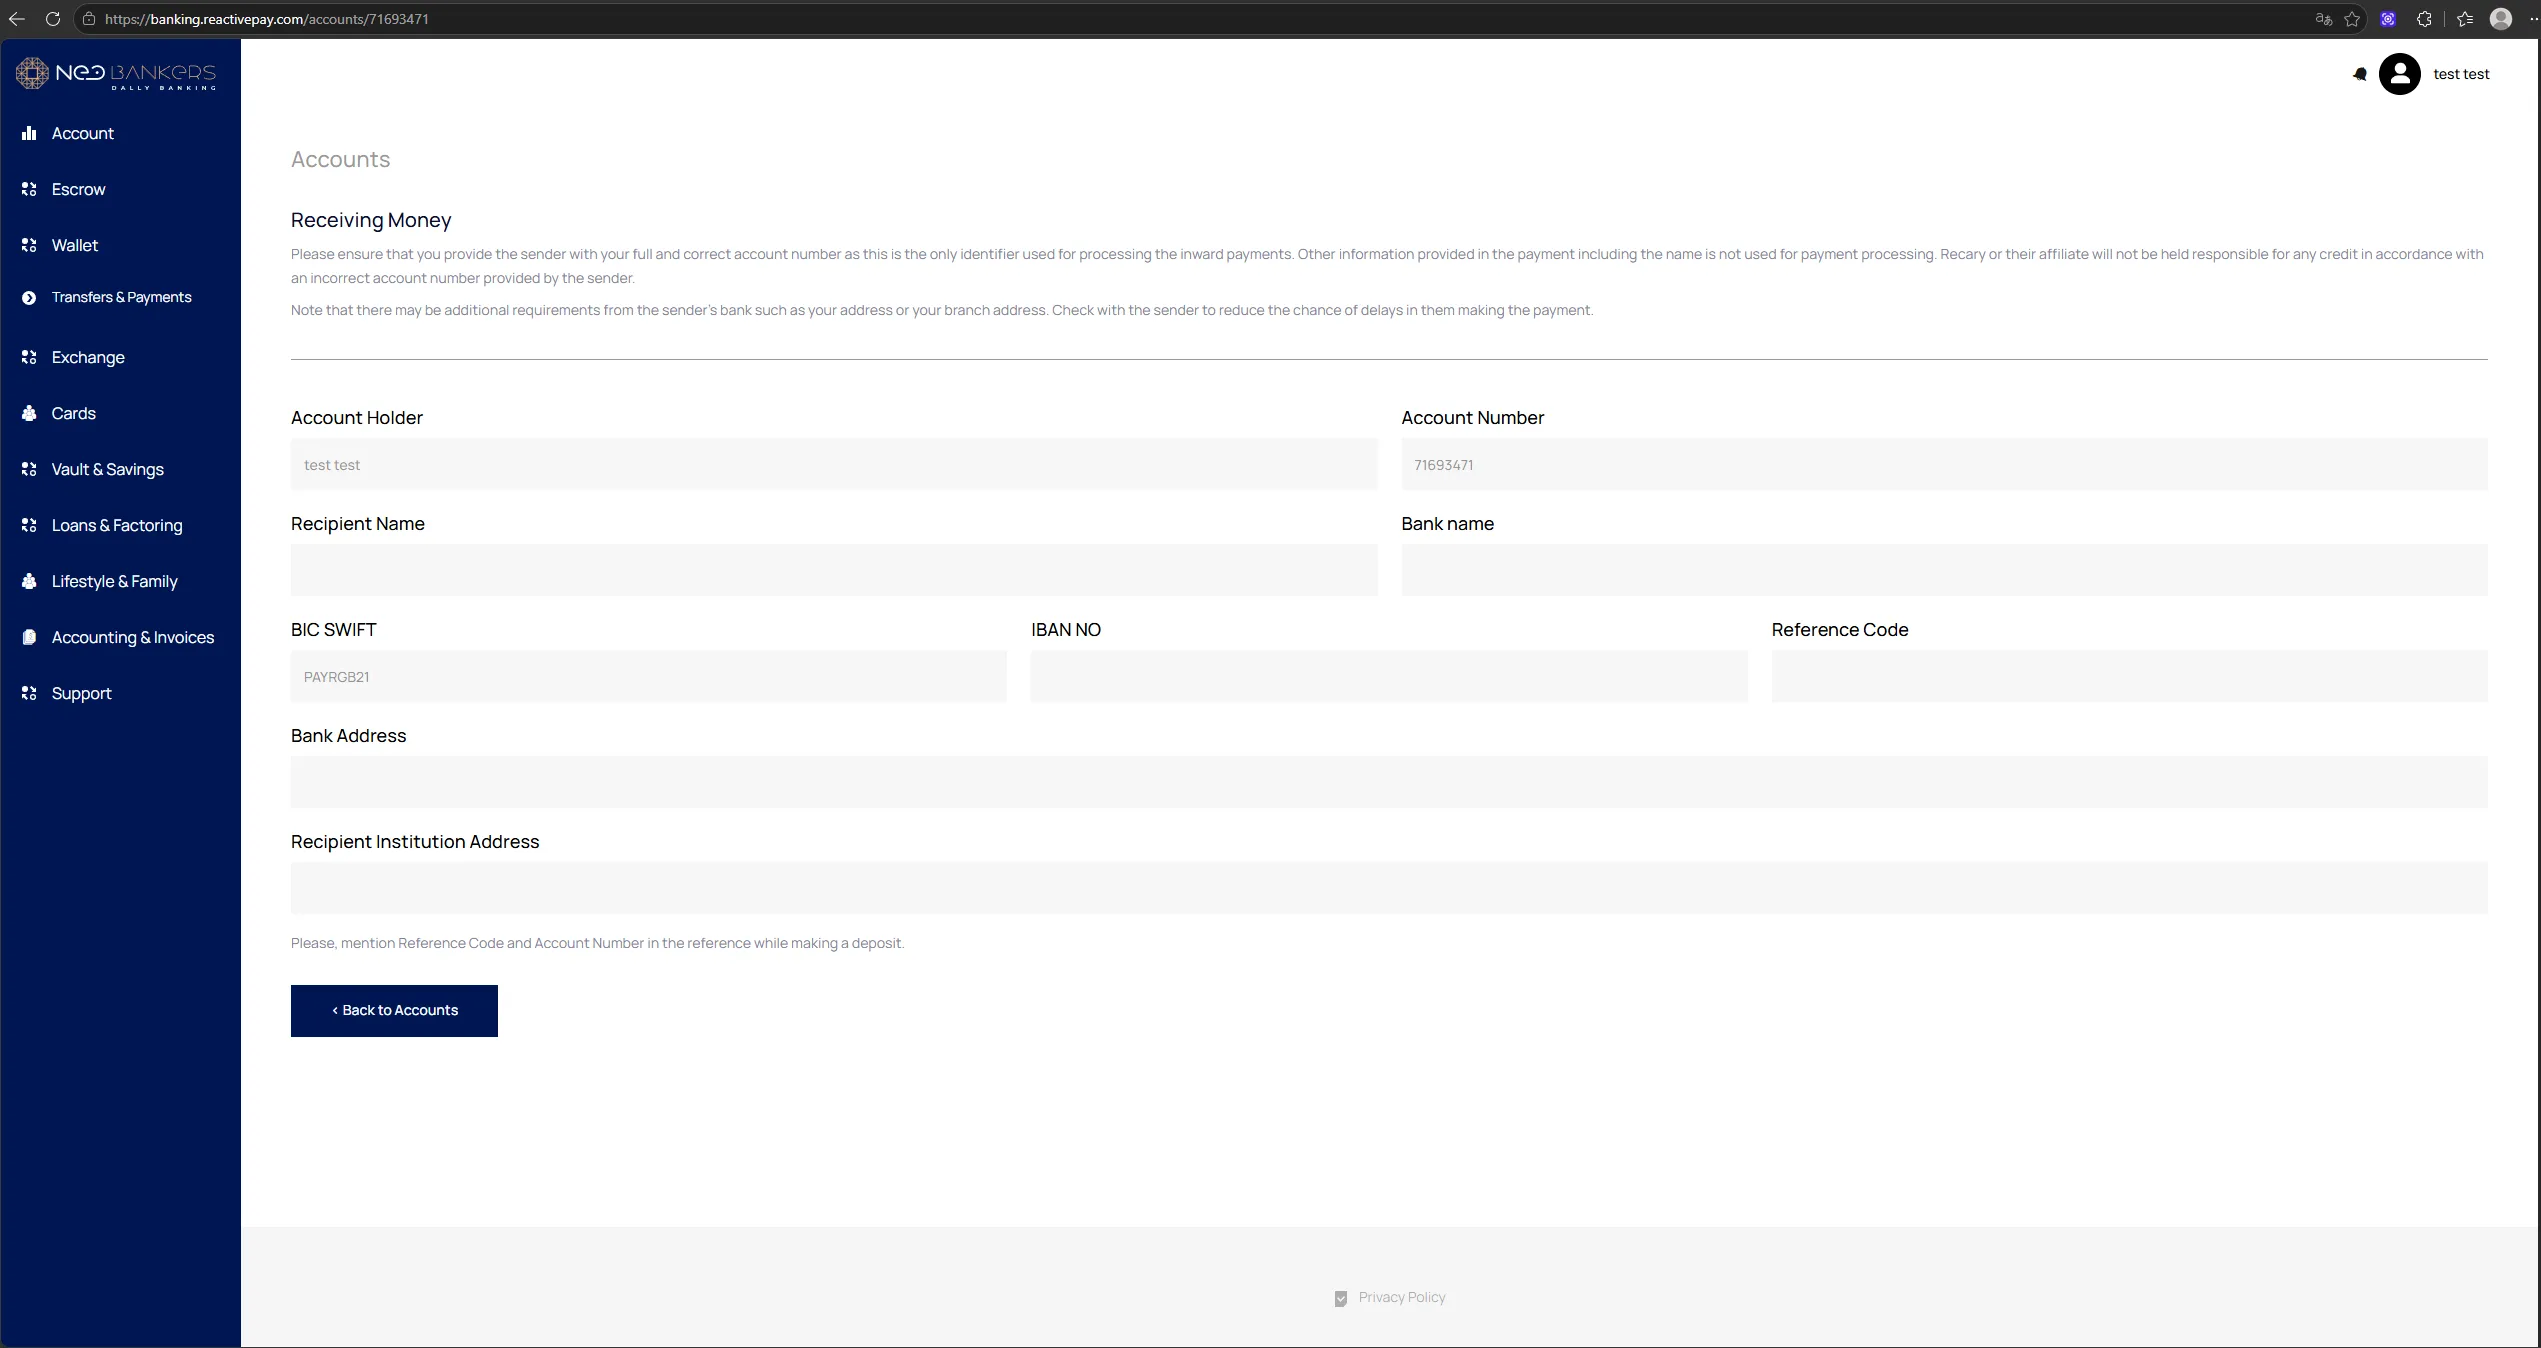Click the test test username

pyautogui.click(x=2461, y=74)
